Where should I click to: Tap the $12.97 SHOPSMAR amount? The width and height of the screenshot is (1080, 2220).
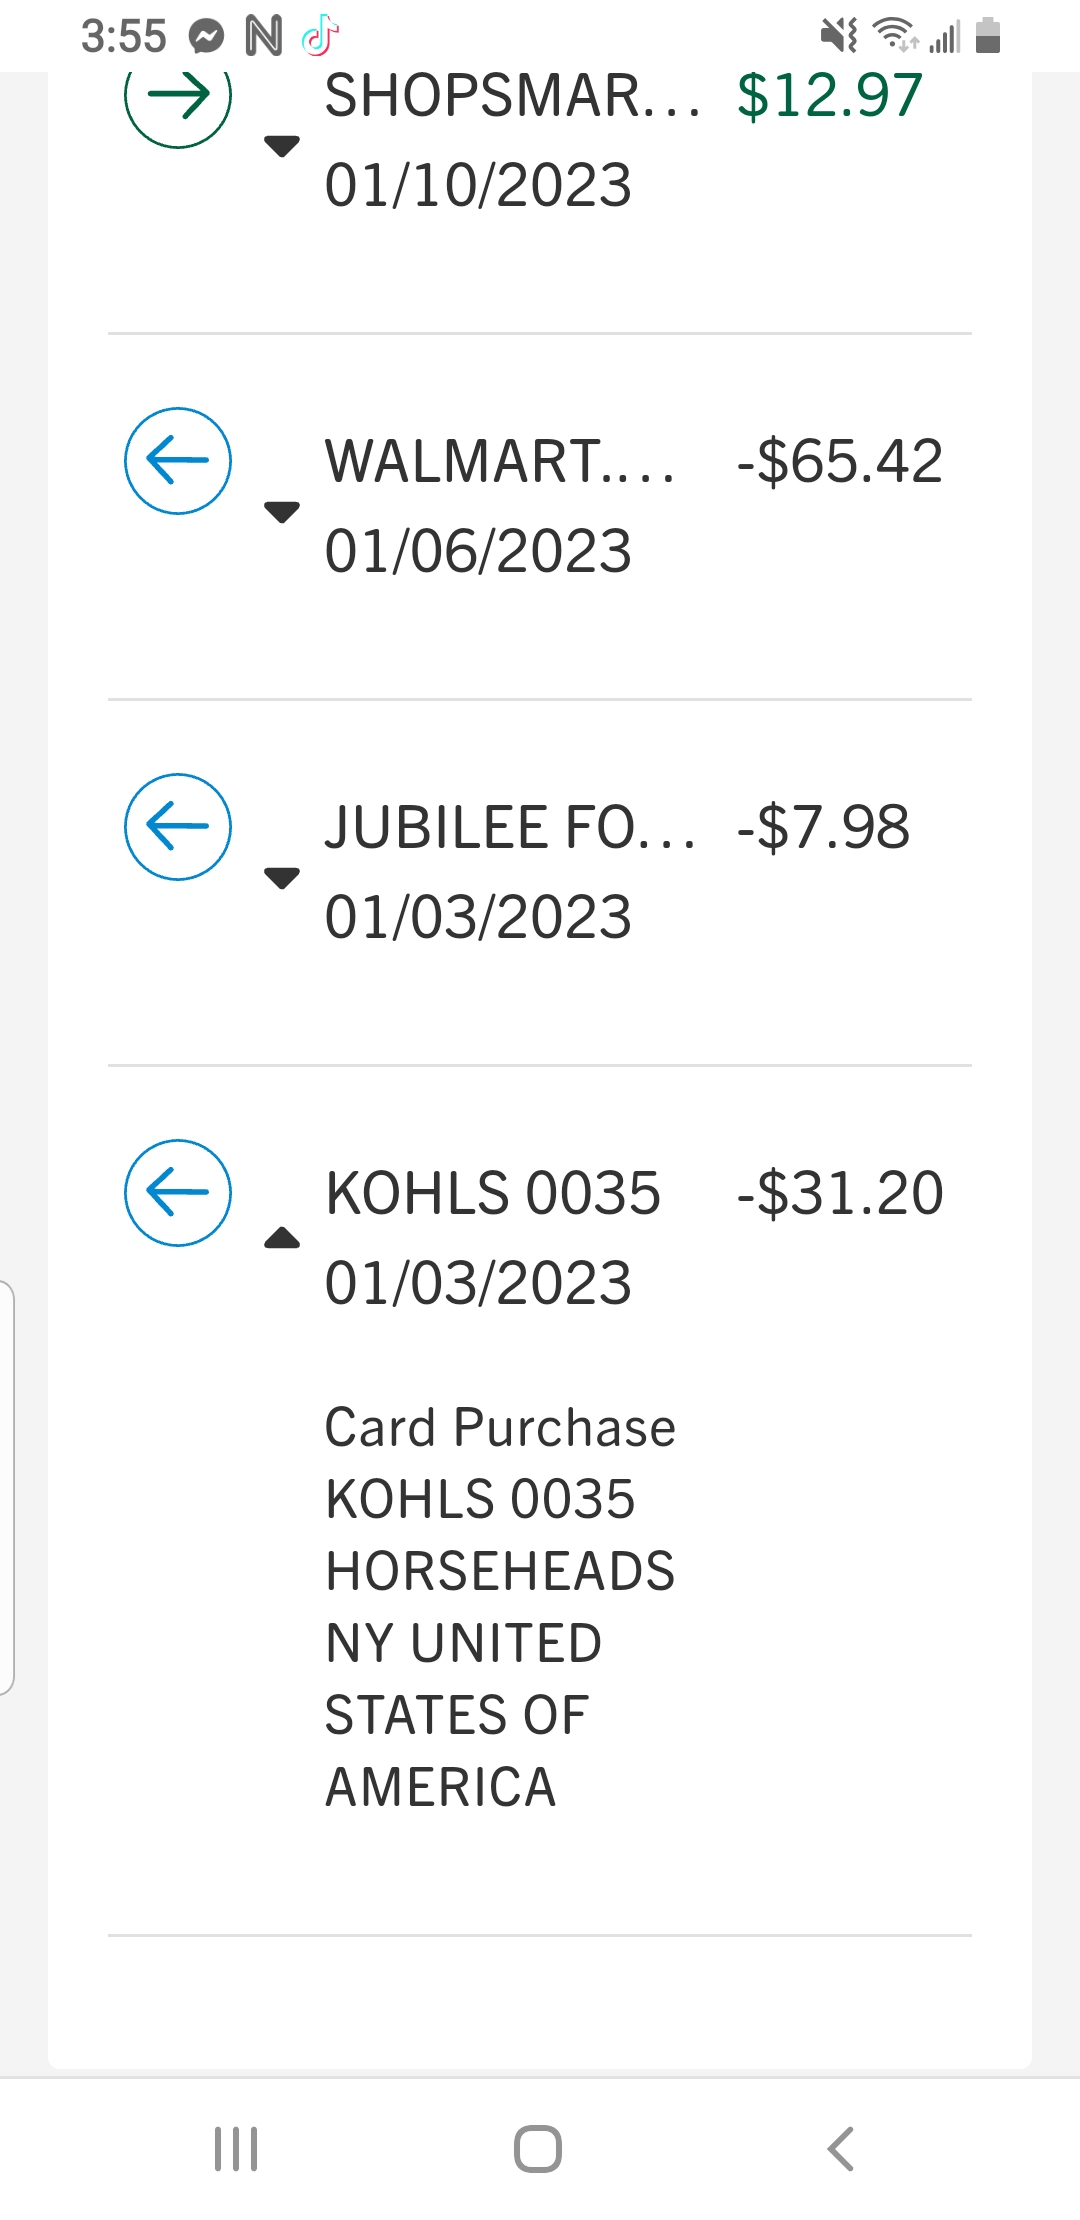pyautogui.click(x=829, y=96)
